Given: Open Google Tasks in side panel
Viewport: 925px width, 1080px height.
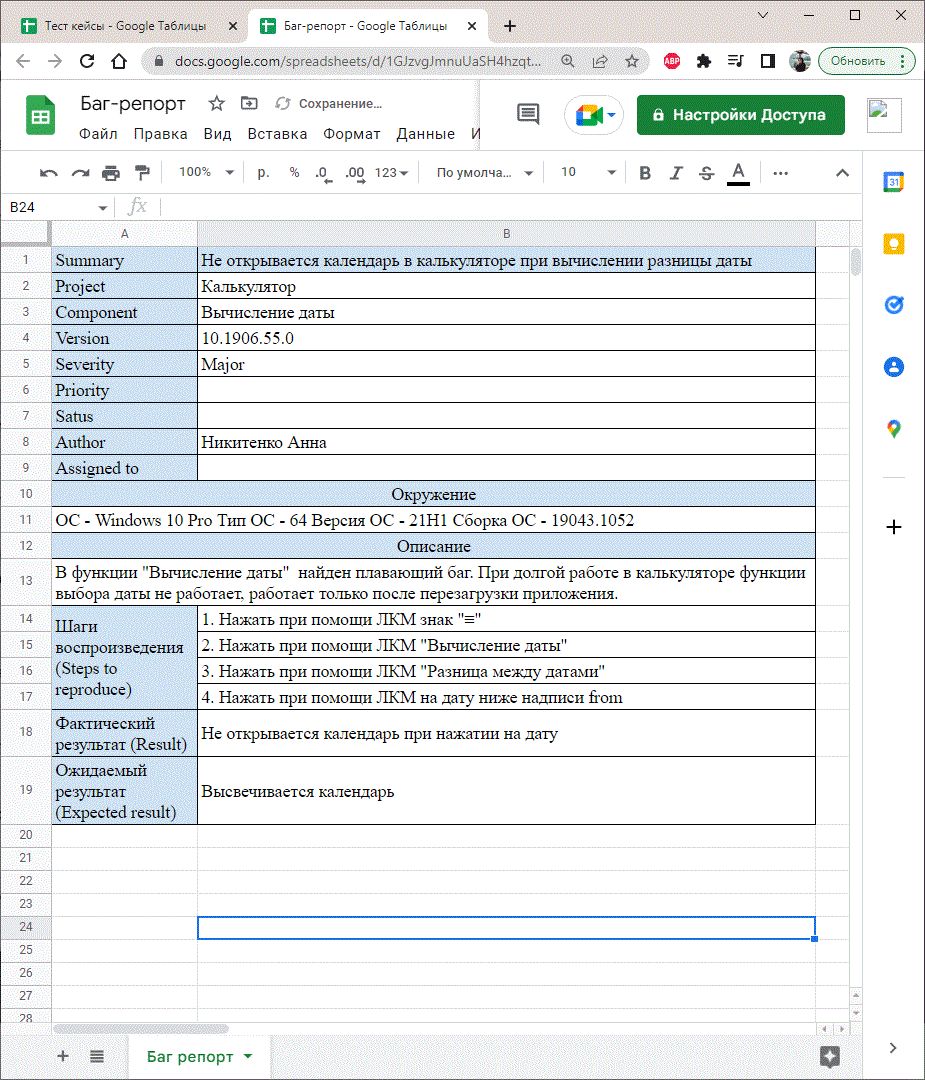Looking at the screenshot, I should pyautogui.click(x=893, y=304).
